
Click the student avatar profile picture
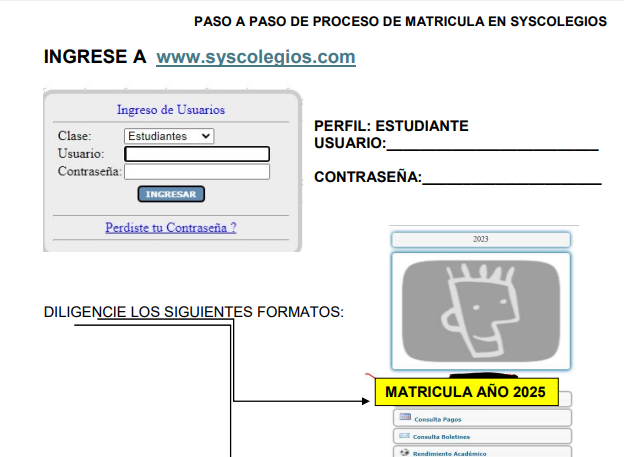click(480, 311)
